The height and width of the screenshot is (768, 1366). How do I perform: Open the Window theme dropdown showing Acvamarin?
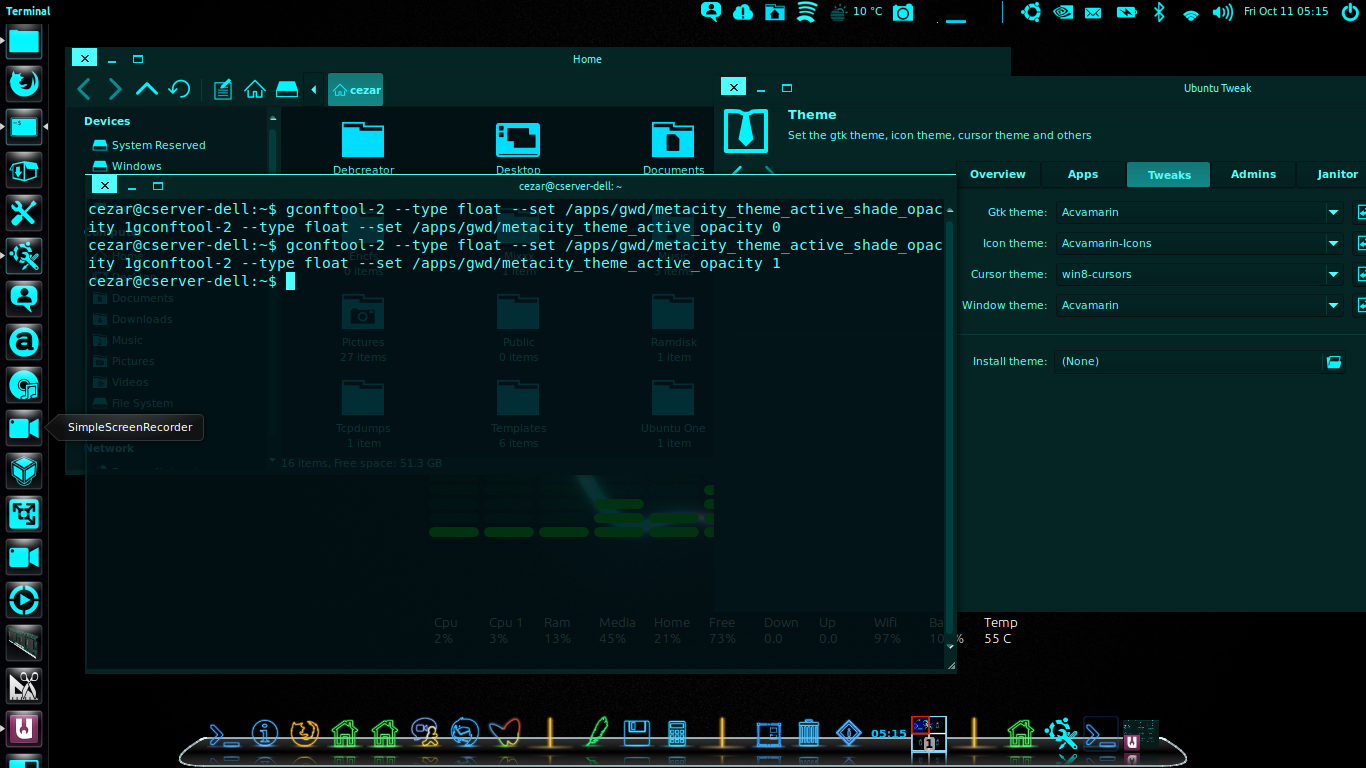click(x=1199, y=305)
